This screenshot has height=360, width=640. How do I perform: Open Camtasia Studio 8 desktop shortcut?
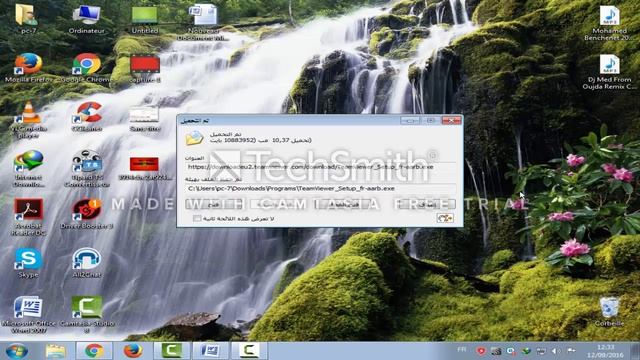(87, 314)
